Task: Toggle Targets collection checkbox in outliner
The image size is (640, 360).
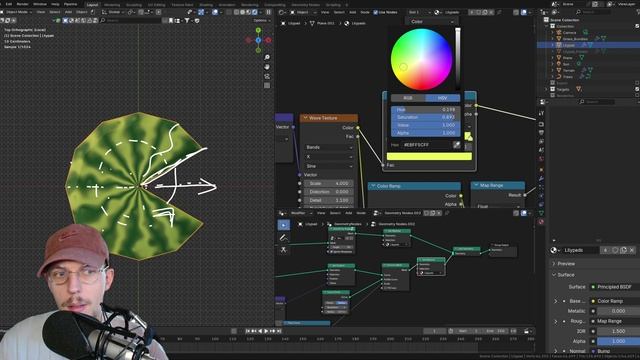Action: [637, 89]
